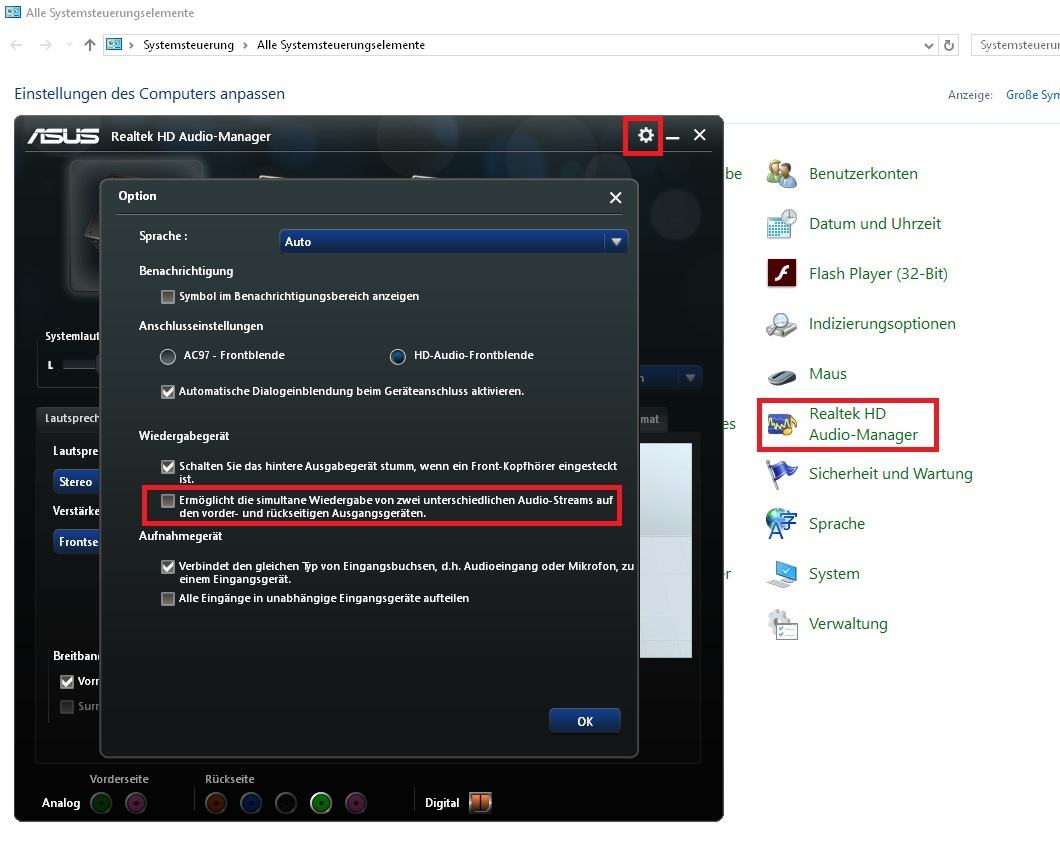Screen dimensions: 1060x841
Task: Open the recent locations arrow in navigation
Action: (69, 45)
